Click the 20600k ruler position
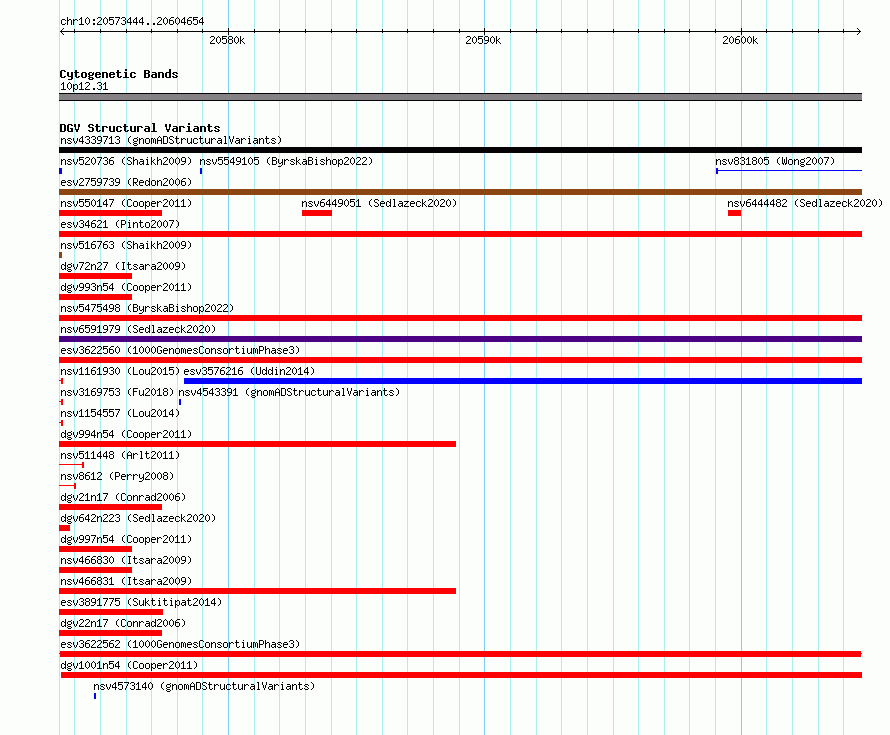Image resolution: width=890 pixels, height=735 pixels. [740, 40]
